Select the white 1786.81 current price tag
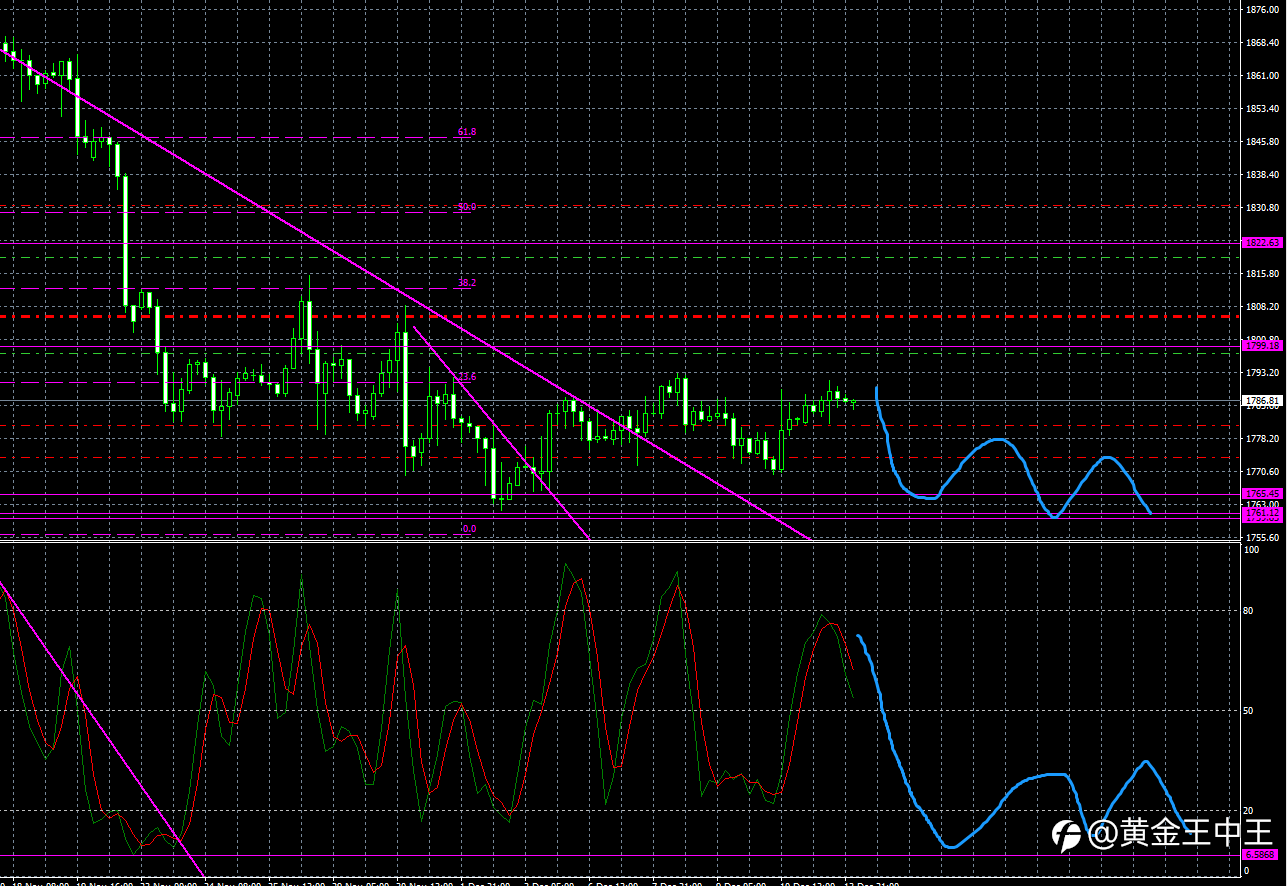 click(1261, 401)
